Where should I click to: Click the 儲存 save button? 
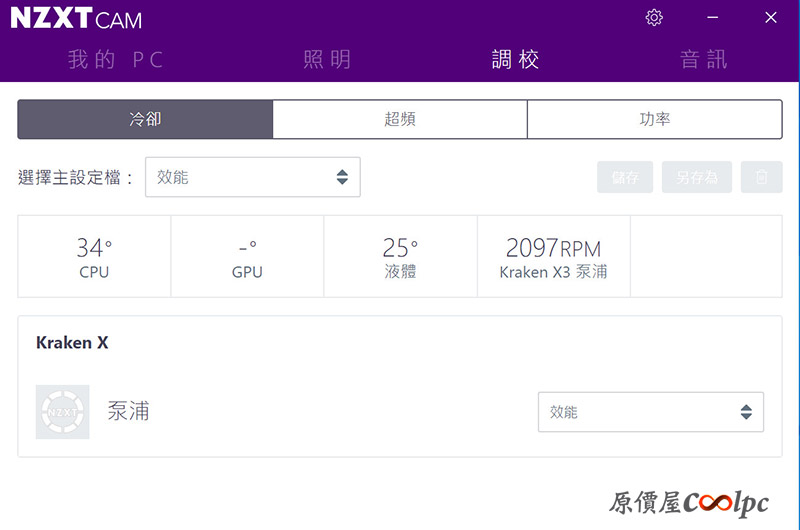625,177
